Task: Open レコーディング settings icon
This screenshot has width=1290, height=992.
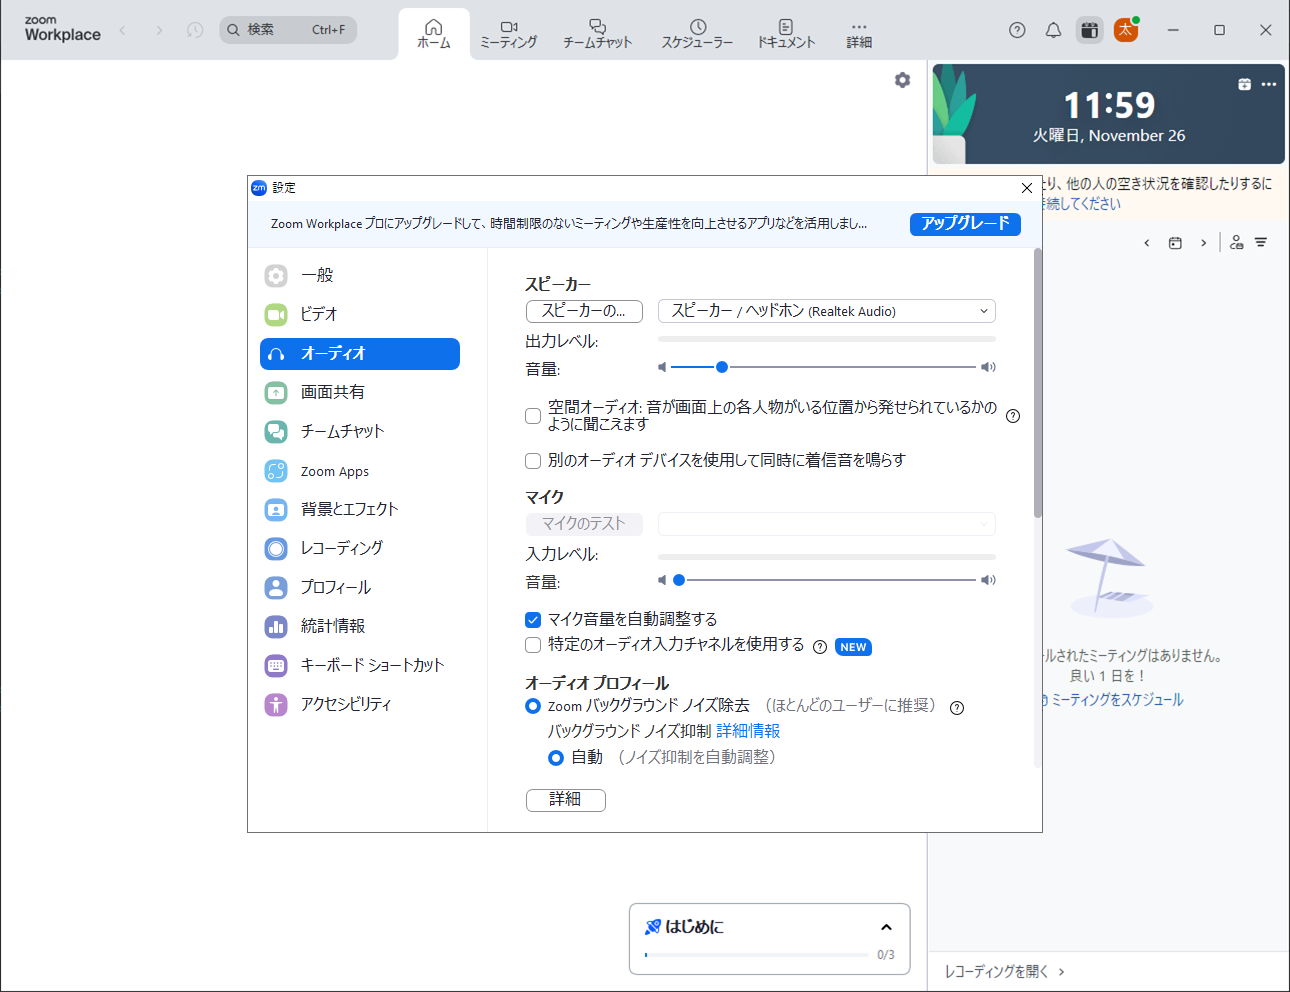Action: (x=276, y=549)
